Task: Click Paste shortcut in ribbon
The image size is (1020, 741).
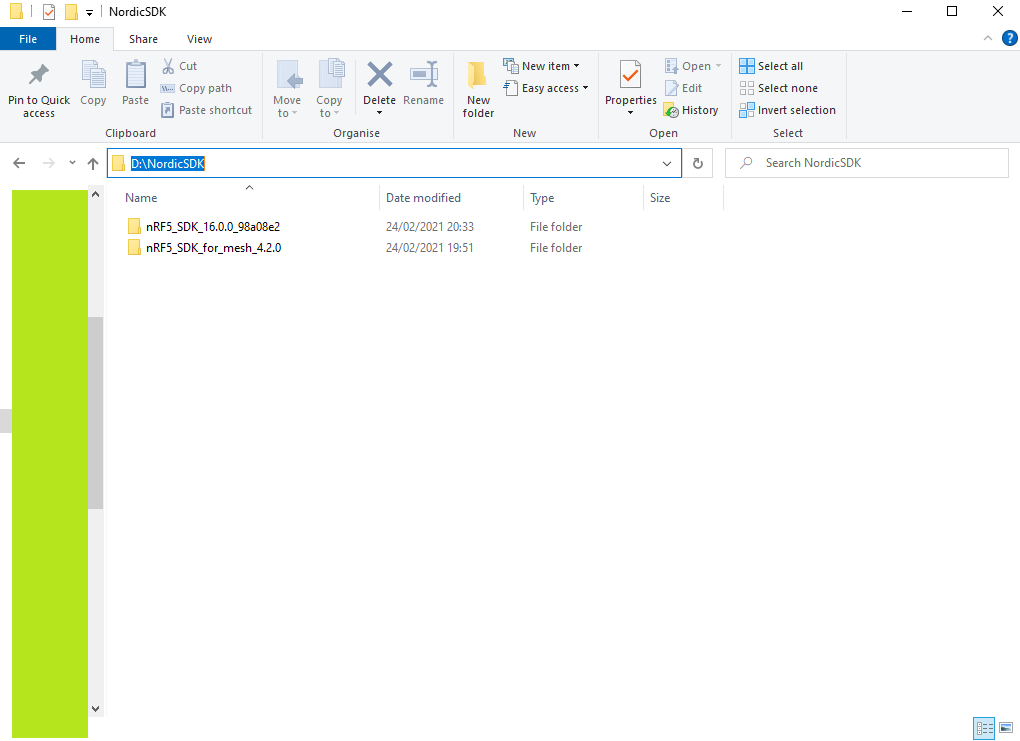Action: click(x=207, y=110)
